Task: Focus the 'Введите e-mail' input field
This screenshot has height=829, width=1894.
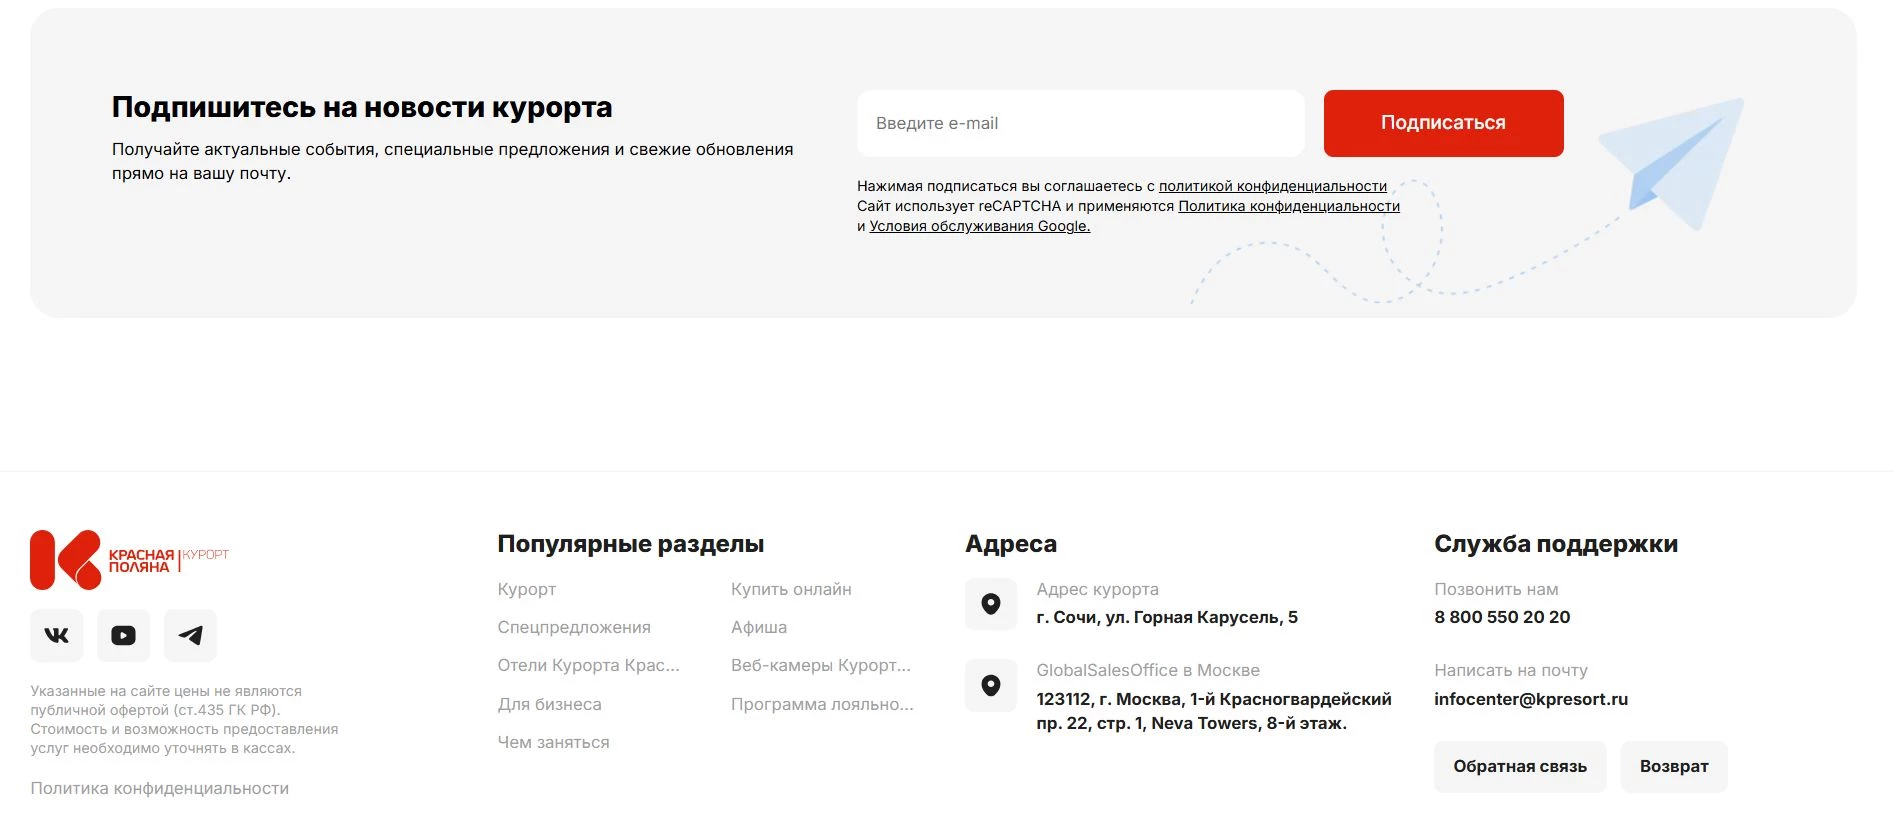Action: click(1080, 124)
